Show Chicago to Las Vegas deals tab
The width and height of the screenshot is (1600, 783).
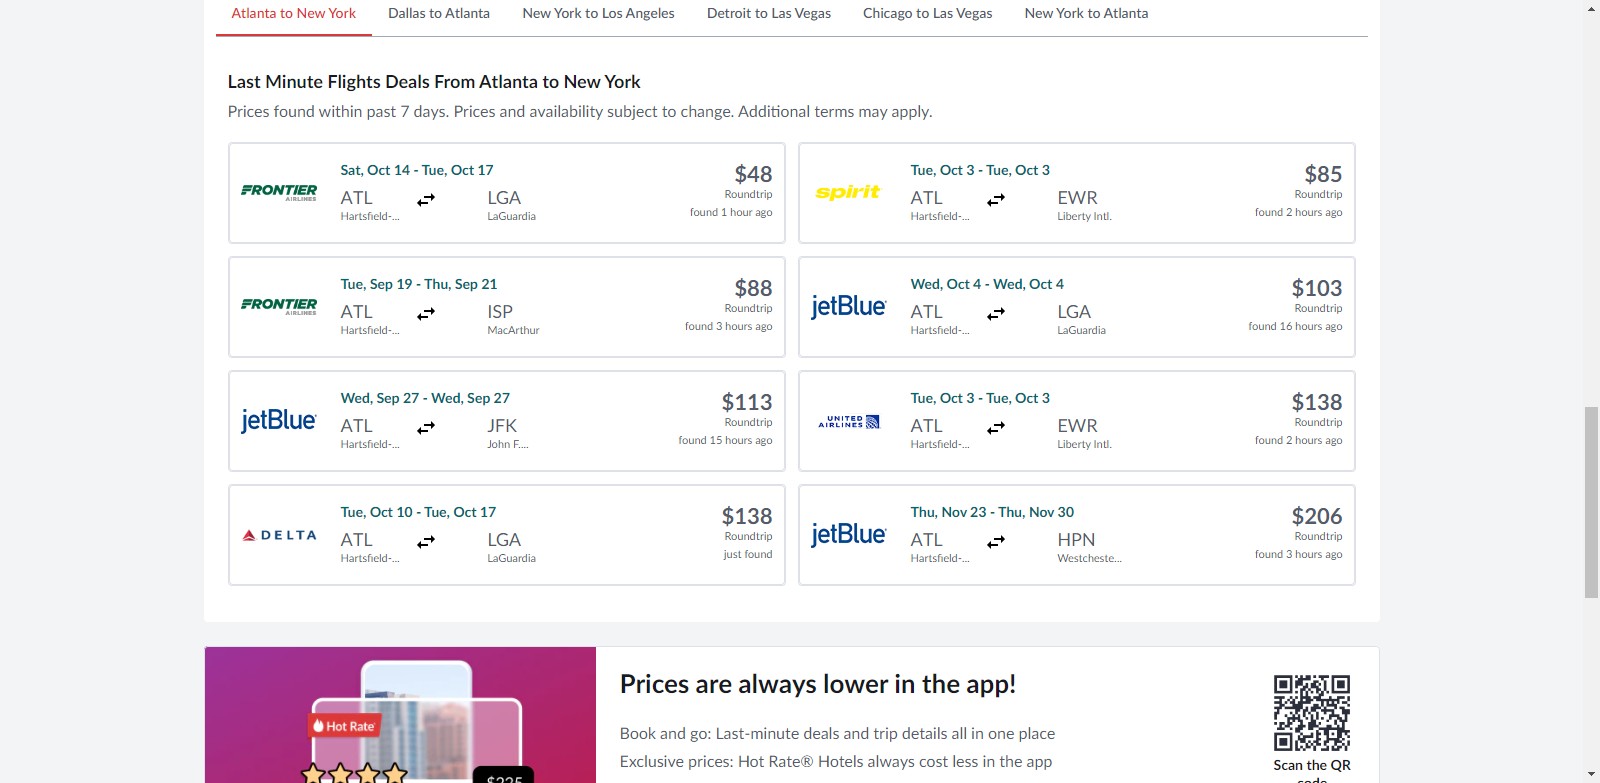927,14
